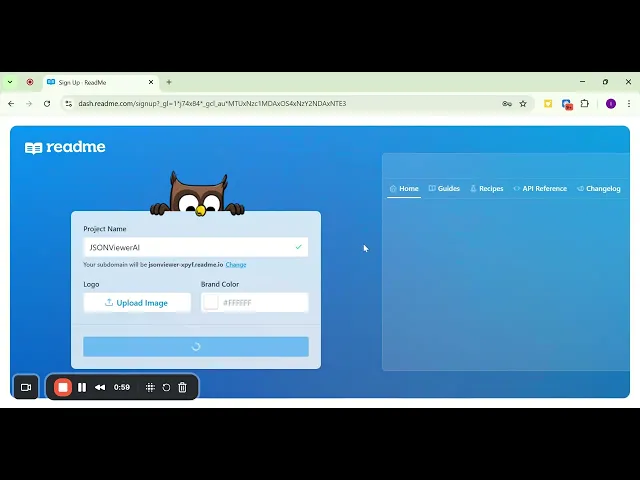Toggle the camera icon in recorder
The width and height of the screenshot is (640, 480).
[26, 387]
